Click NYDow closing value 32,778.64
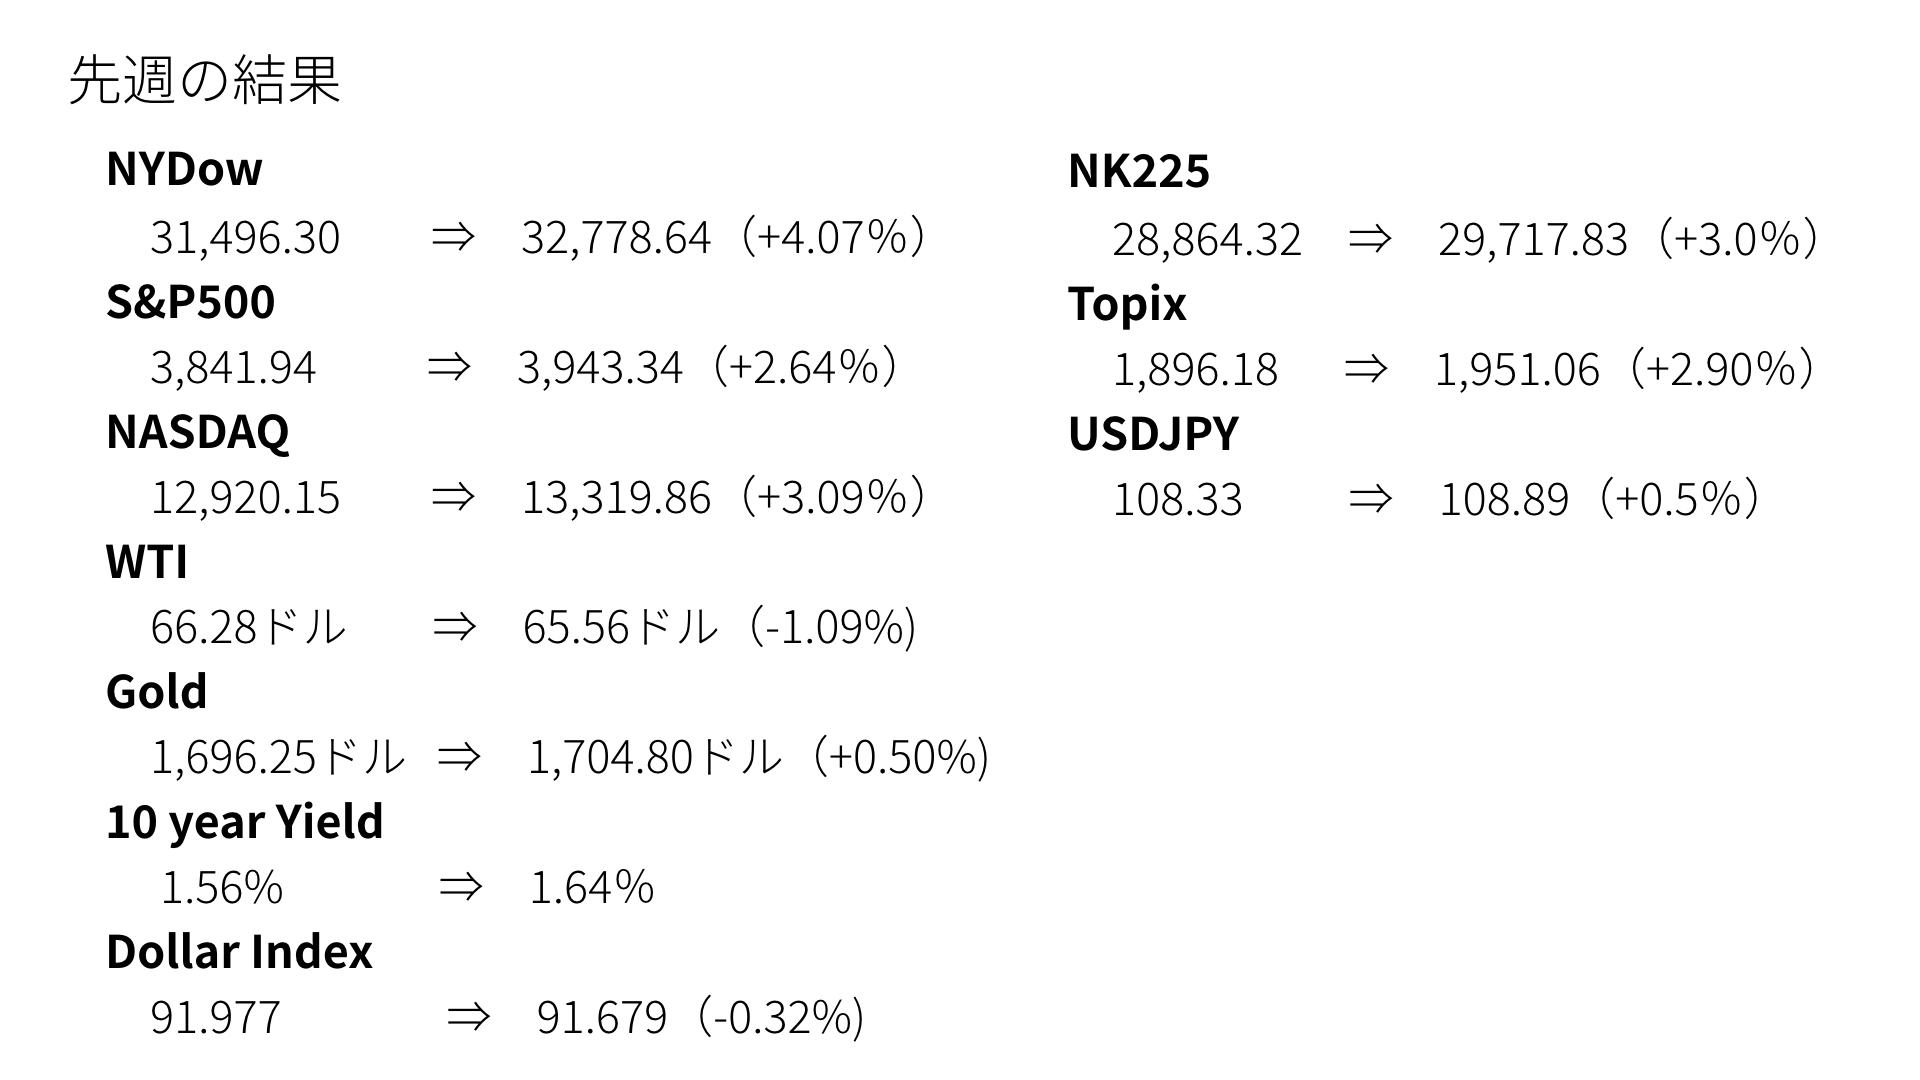Screen dimensions: 1920x1080 tap(616, 238)
